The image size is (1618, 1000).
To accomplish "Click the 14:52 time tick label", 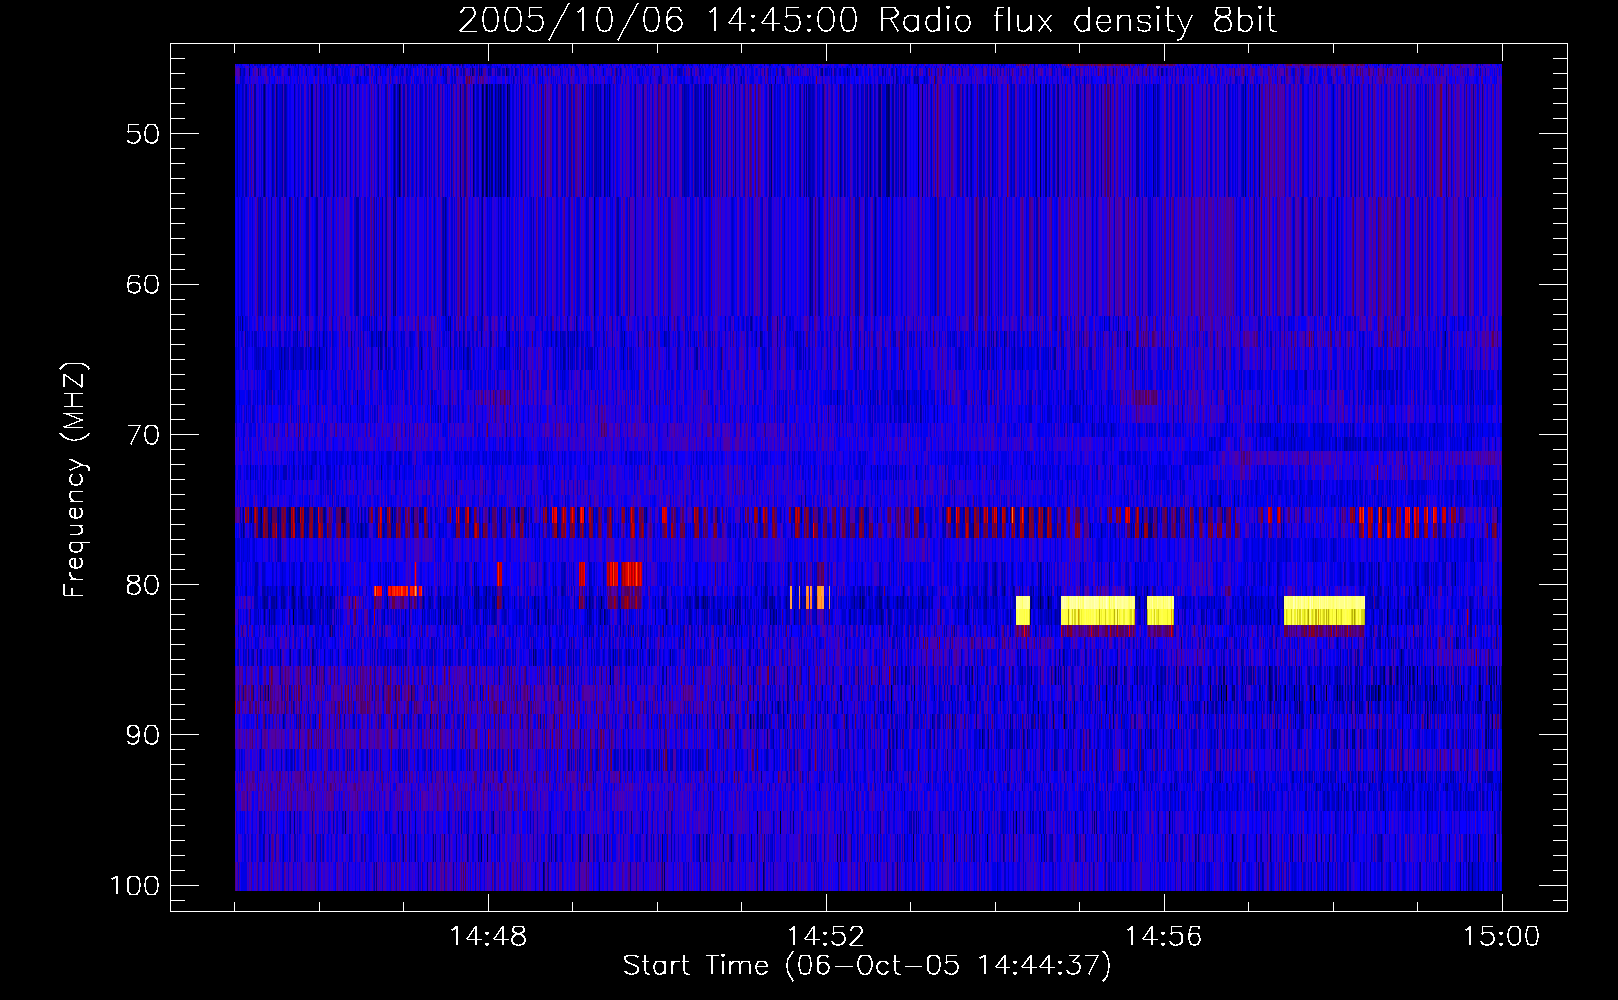I will 826,937.
